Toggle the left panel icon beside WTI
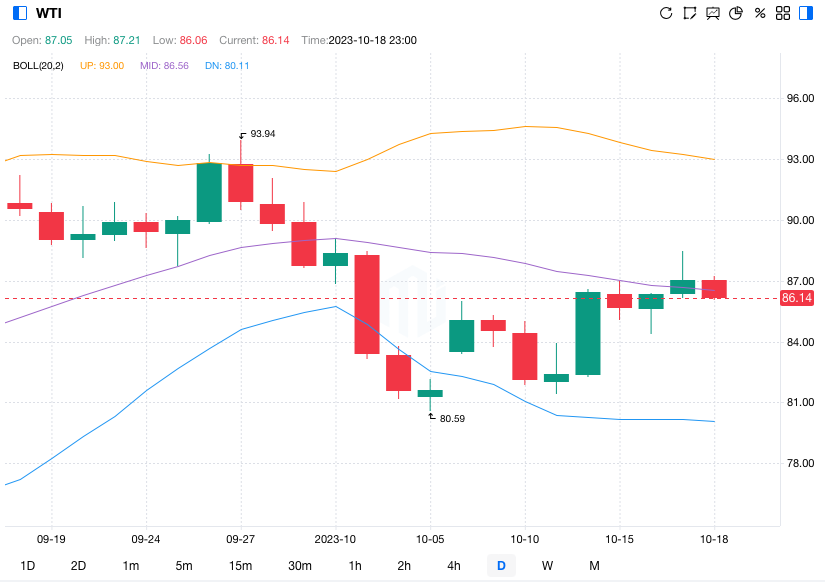Screen dimensions: 825x588 pos(20,13)
